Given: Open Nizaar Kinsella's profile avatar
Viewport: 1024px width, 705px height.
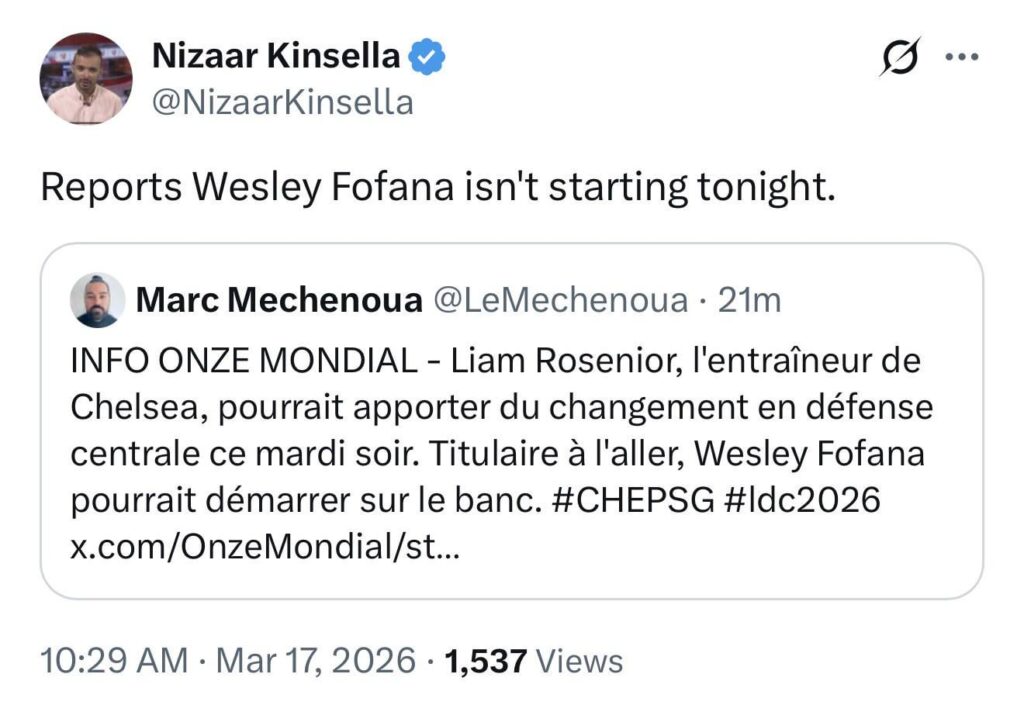Looking at the screenshot, I should point(86,75).
